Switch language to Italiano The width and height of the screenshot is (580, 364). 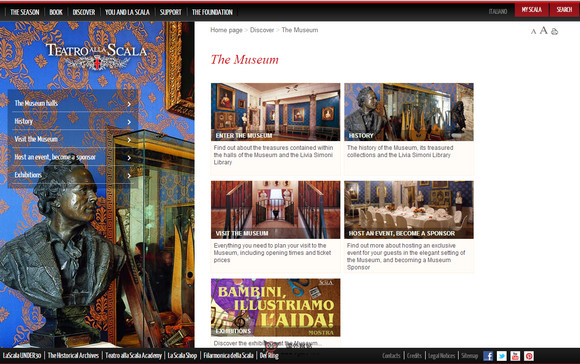498,11
